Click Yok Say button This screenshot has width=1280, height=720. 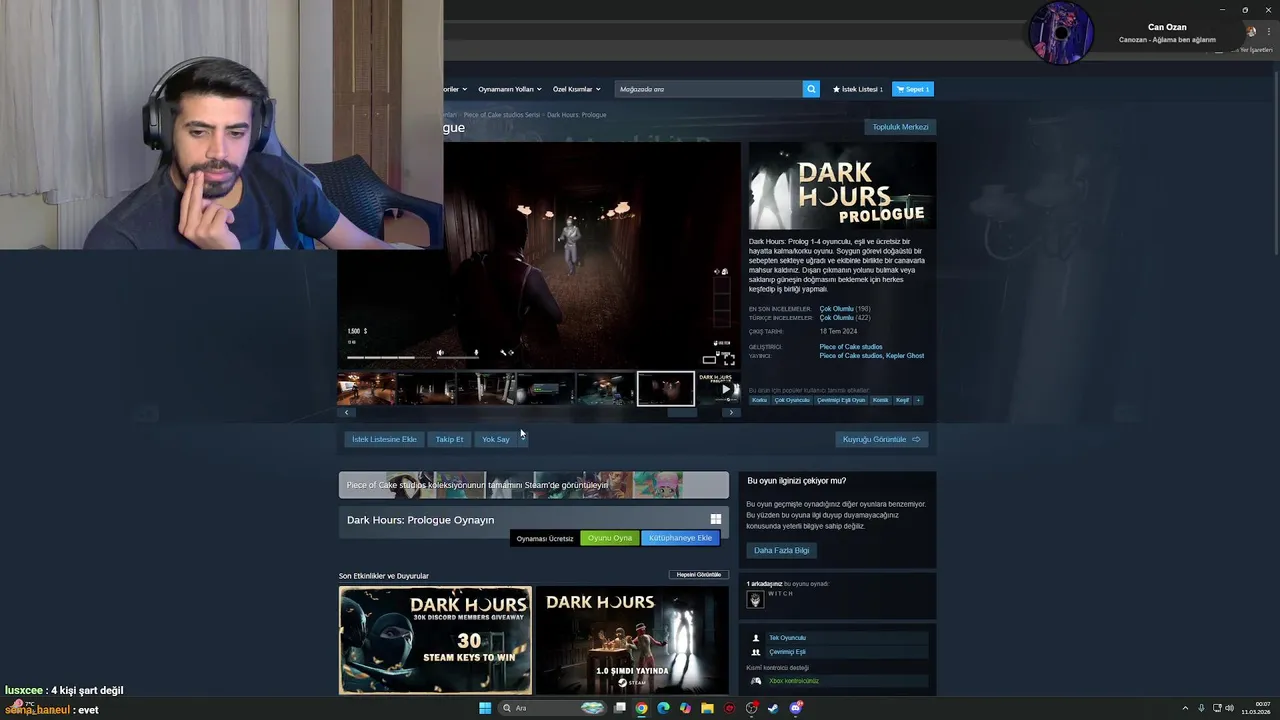495,439
